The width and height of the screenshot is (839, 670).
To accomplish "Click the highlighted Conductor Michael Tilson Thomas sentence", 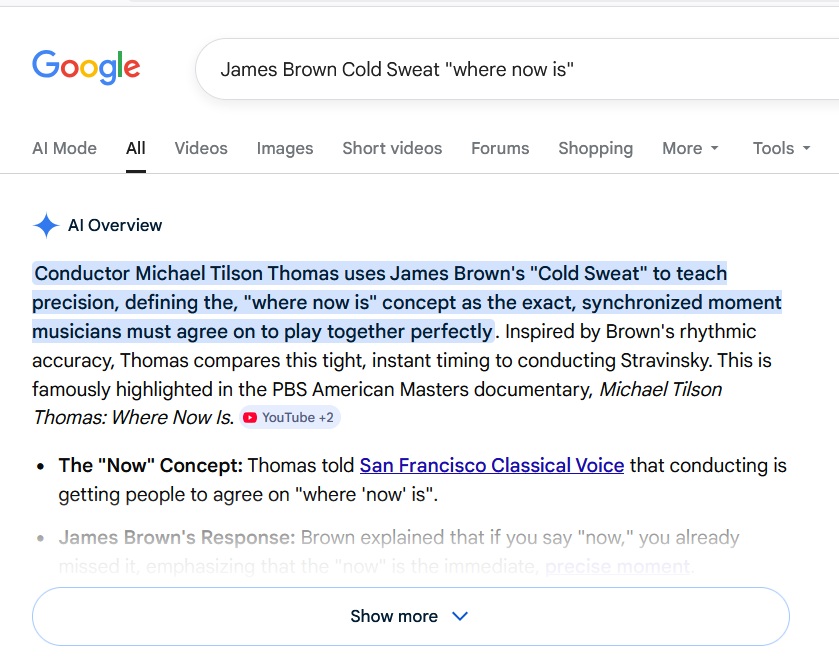I will click(407, 302).
